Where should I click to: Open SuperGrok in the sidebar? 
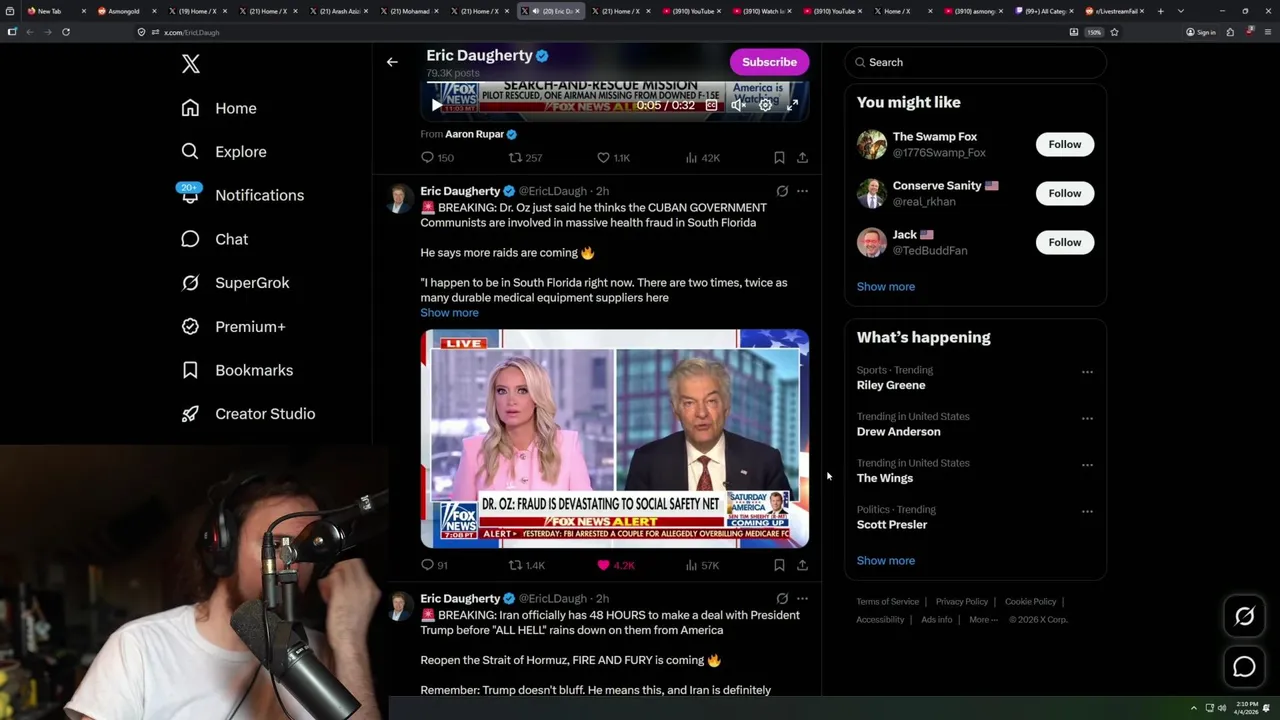click(235, 283)
